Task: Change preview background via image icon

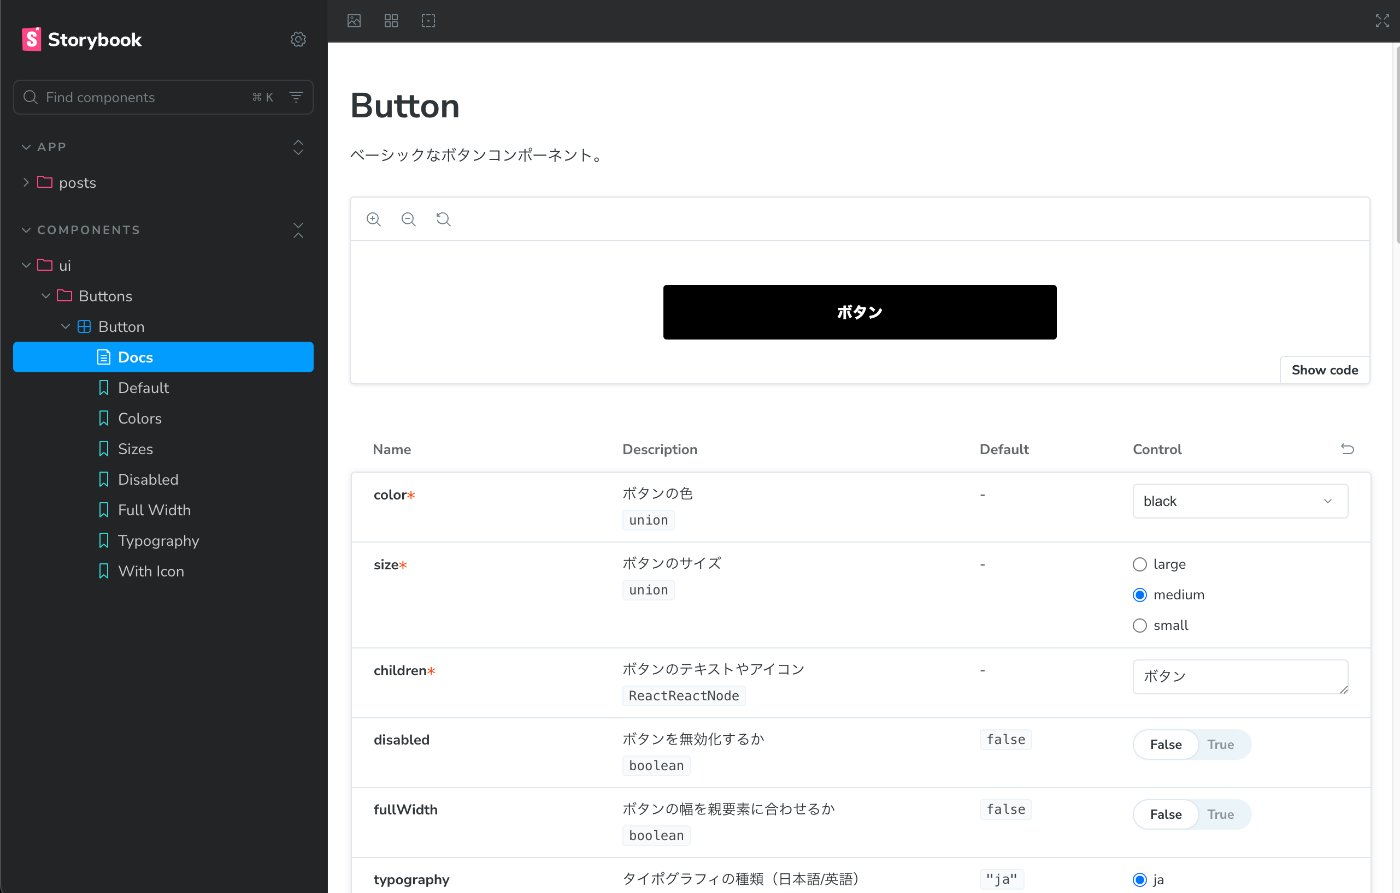Action: pyautogui.click(x=354, y=20)
